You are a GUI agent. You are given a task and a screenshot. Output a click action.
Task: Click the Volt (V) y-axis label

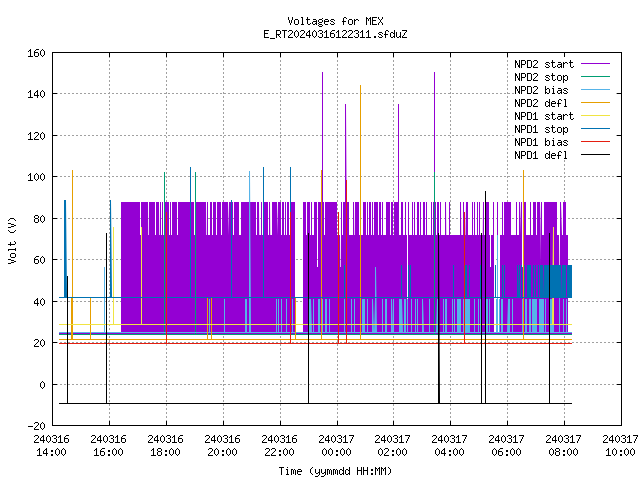(13, 240)
